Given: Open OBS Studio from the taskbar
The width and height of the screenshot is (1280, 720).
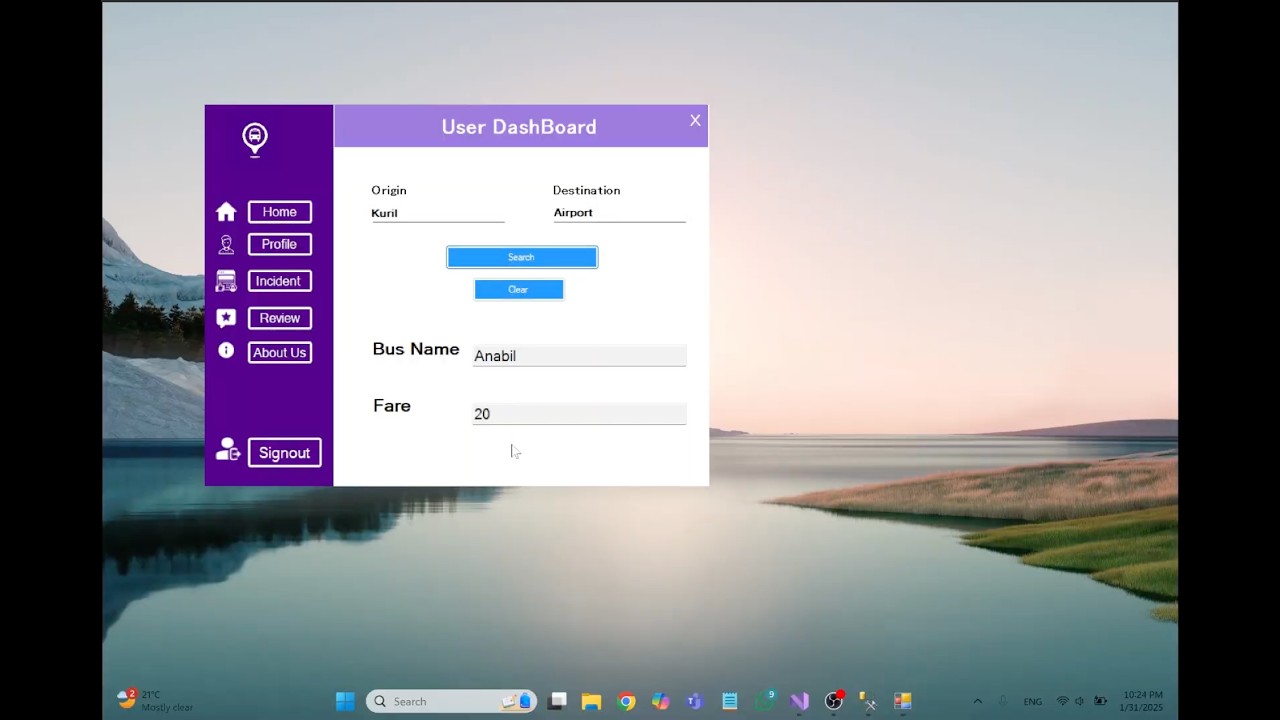Looking at the screenshot, I should [x=834, y=701].
